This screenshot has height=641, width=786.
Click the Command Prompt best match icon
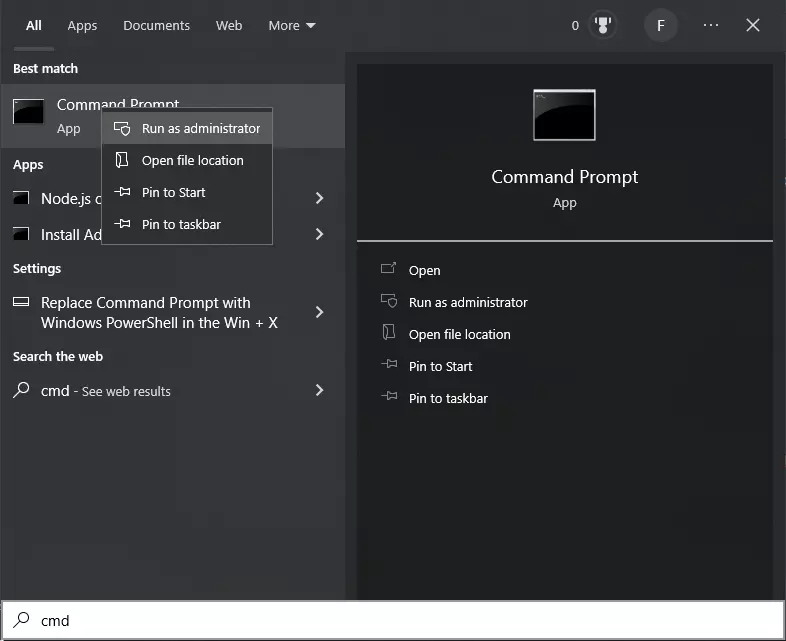[28, 111]
